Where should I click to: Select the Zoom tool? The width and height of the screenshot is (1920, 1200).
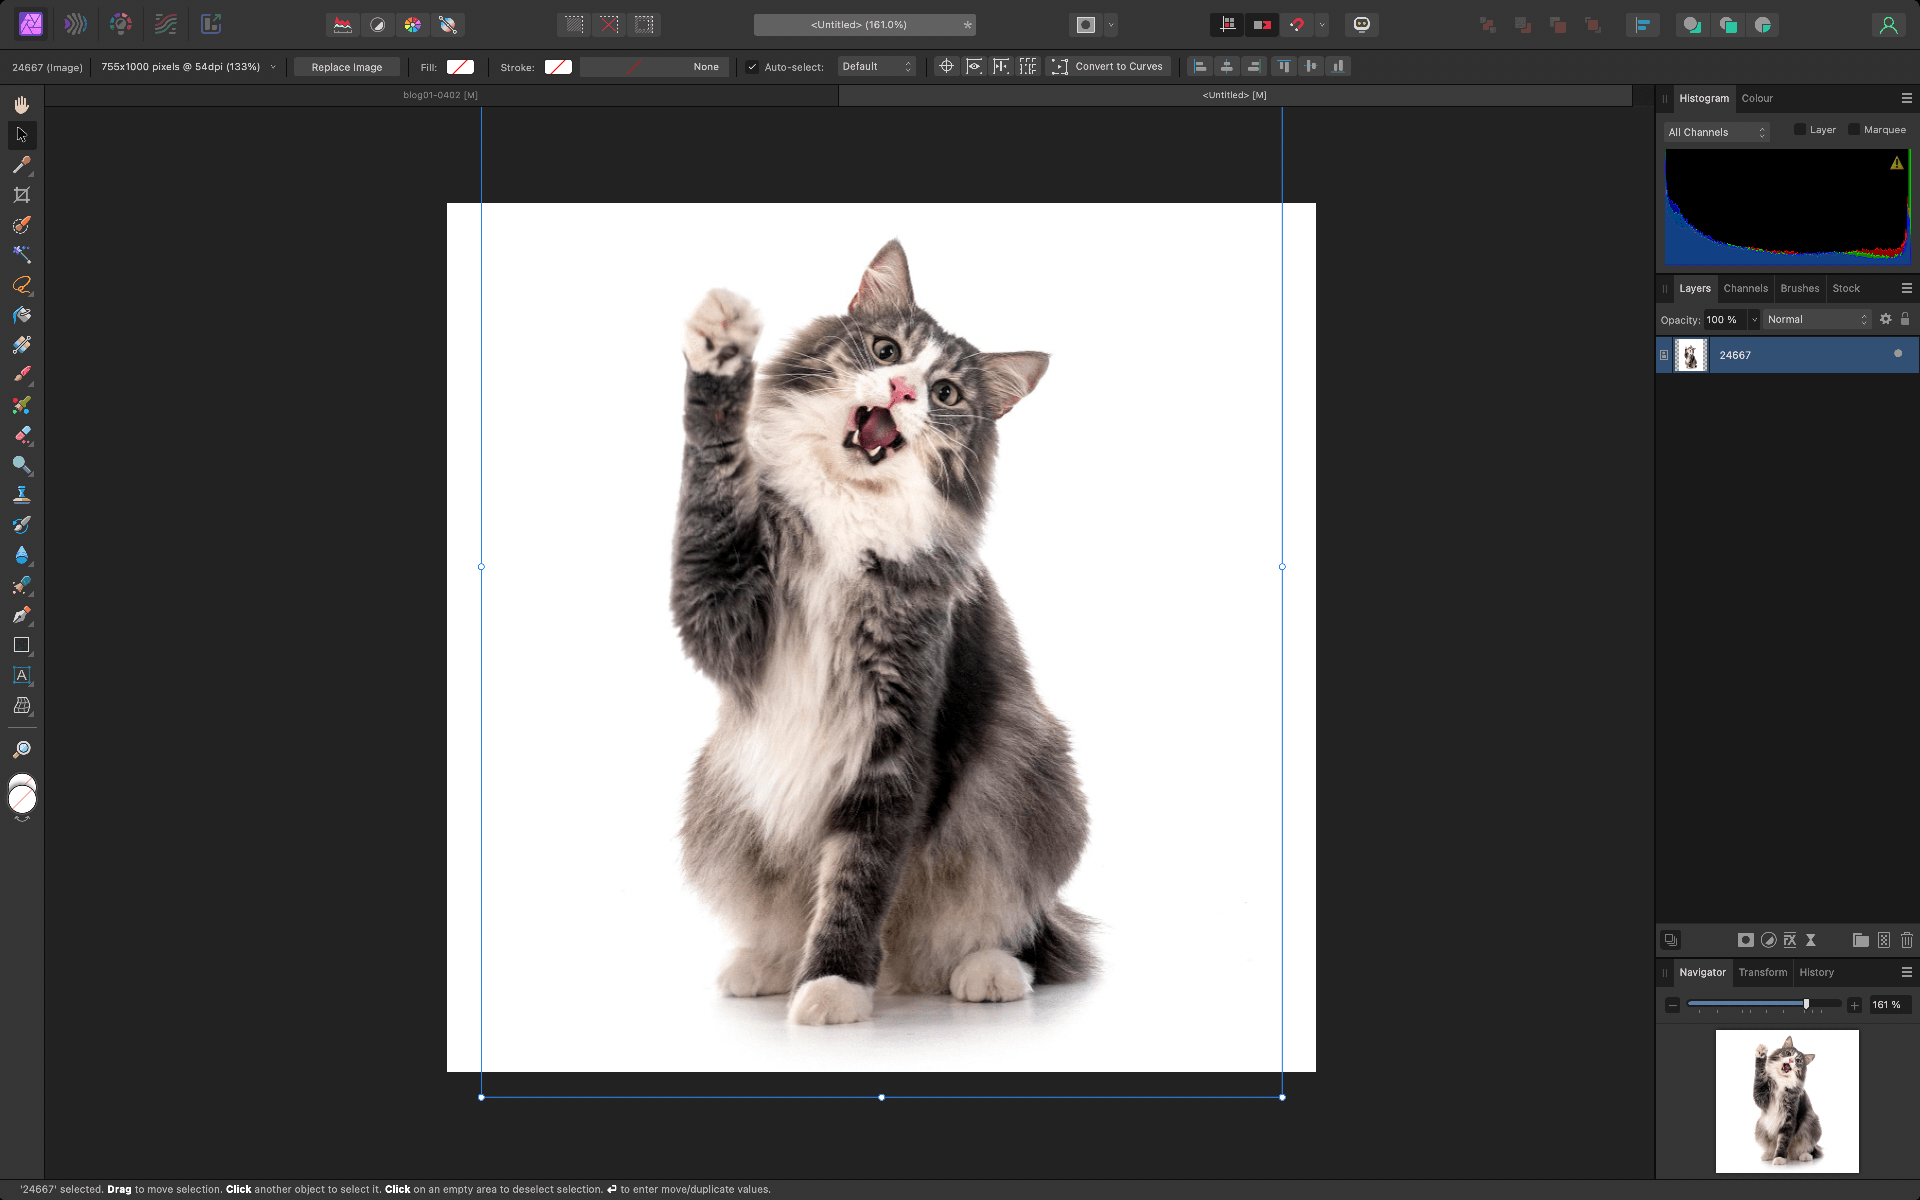pyautogui.click(x=21, y=748)
